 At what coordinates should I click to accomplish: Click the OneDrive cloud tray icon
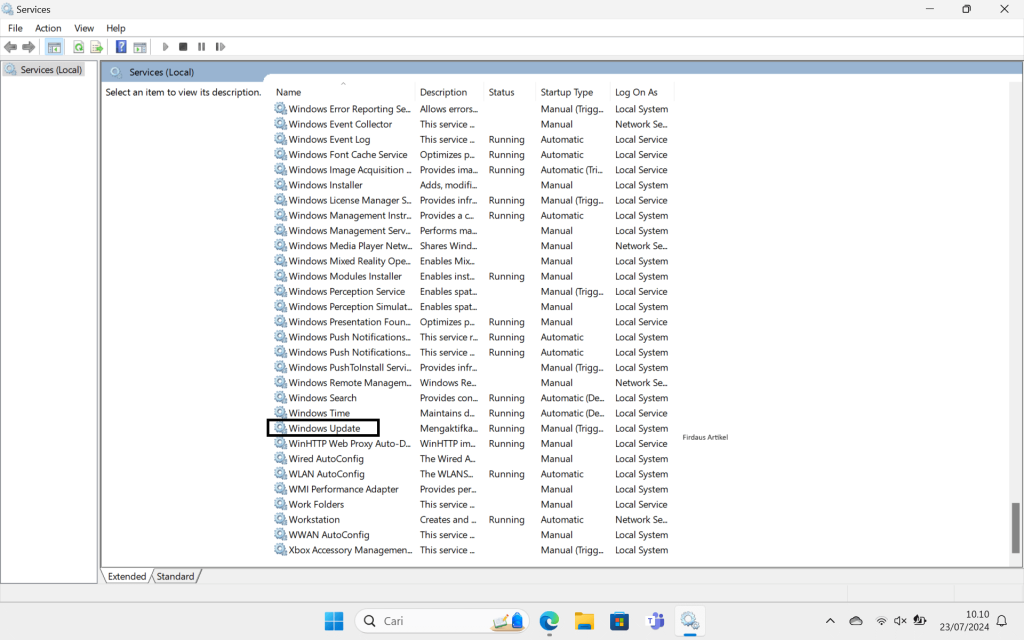(x=856, y=621)
